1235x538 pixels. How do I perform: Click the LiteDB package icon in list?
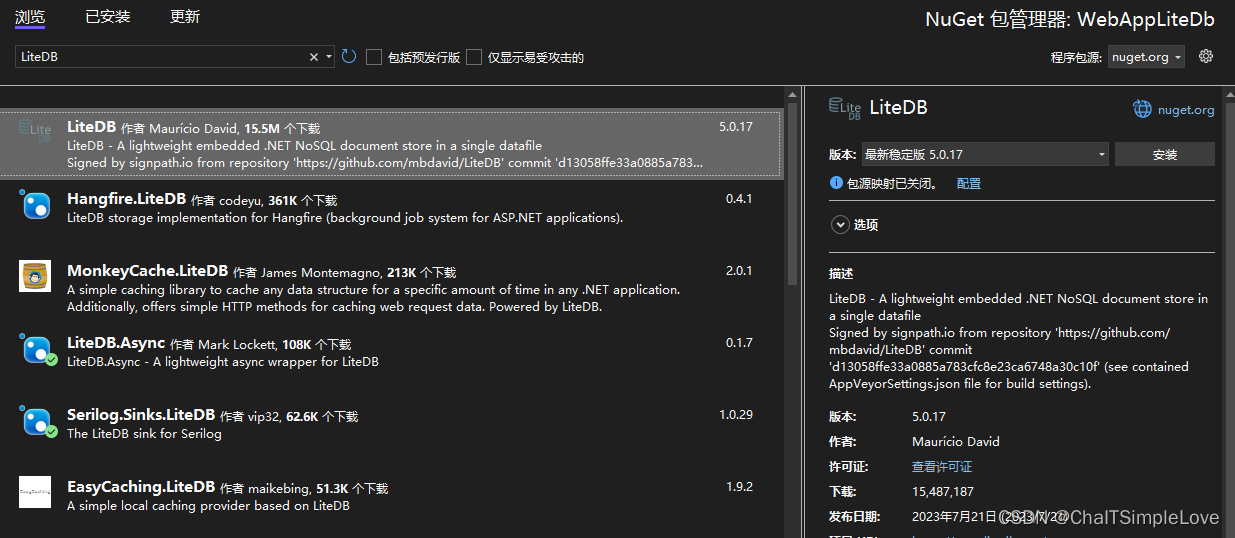(x=35, y=132)
